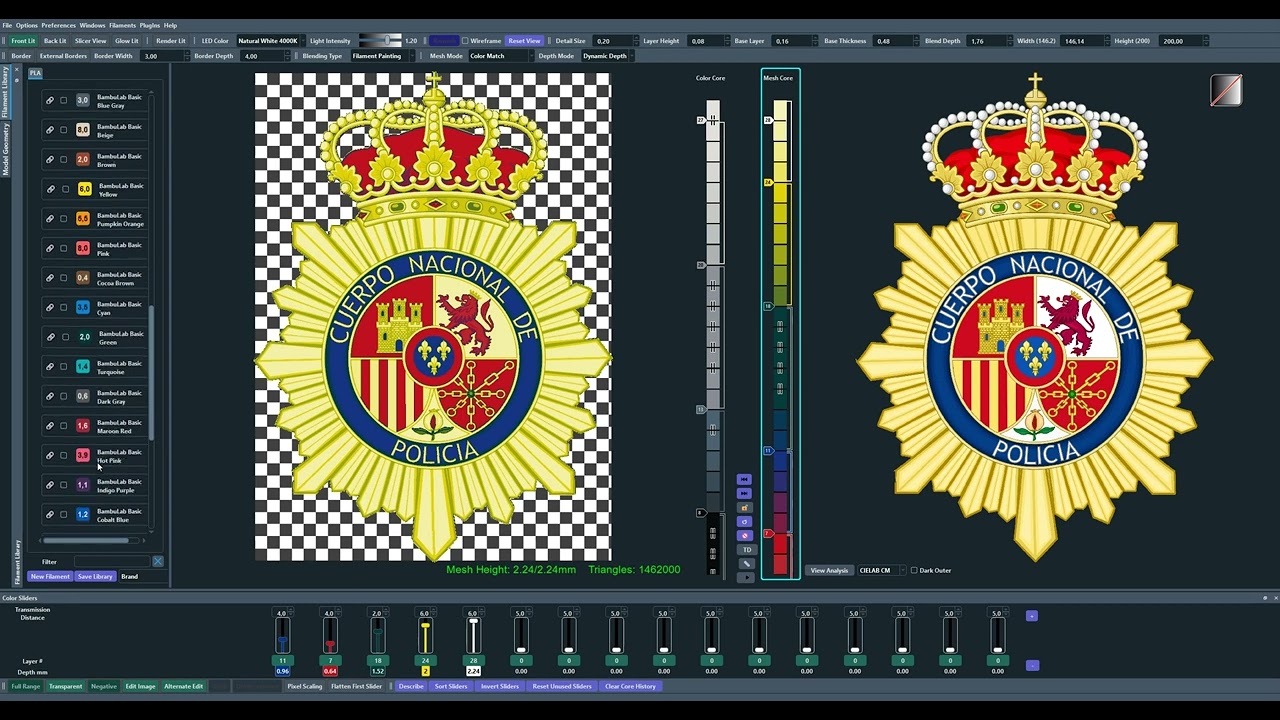Enable the Wireframe checkbox

coord(465,41)
